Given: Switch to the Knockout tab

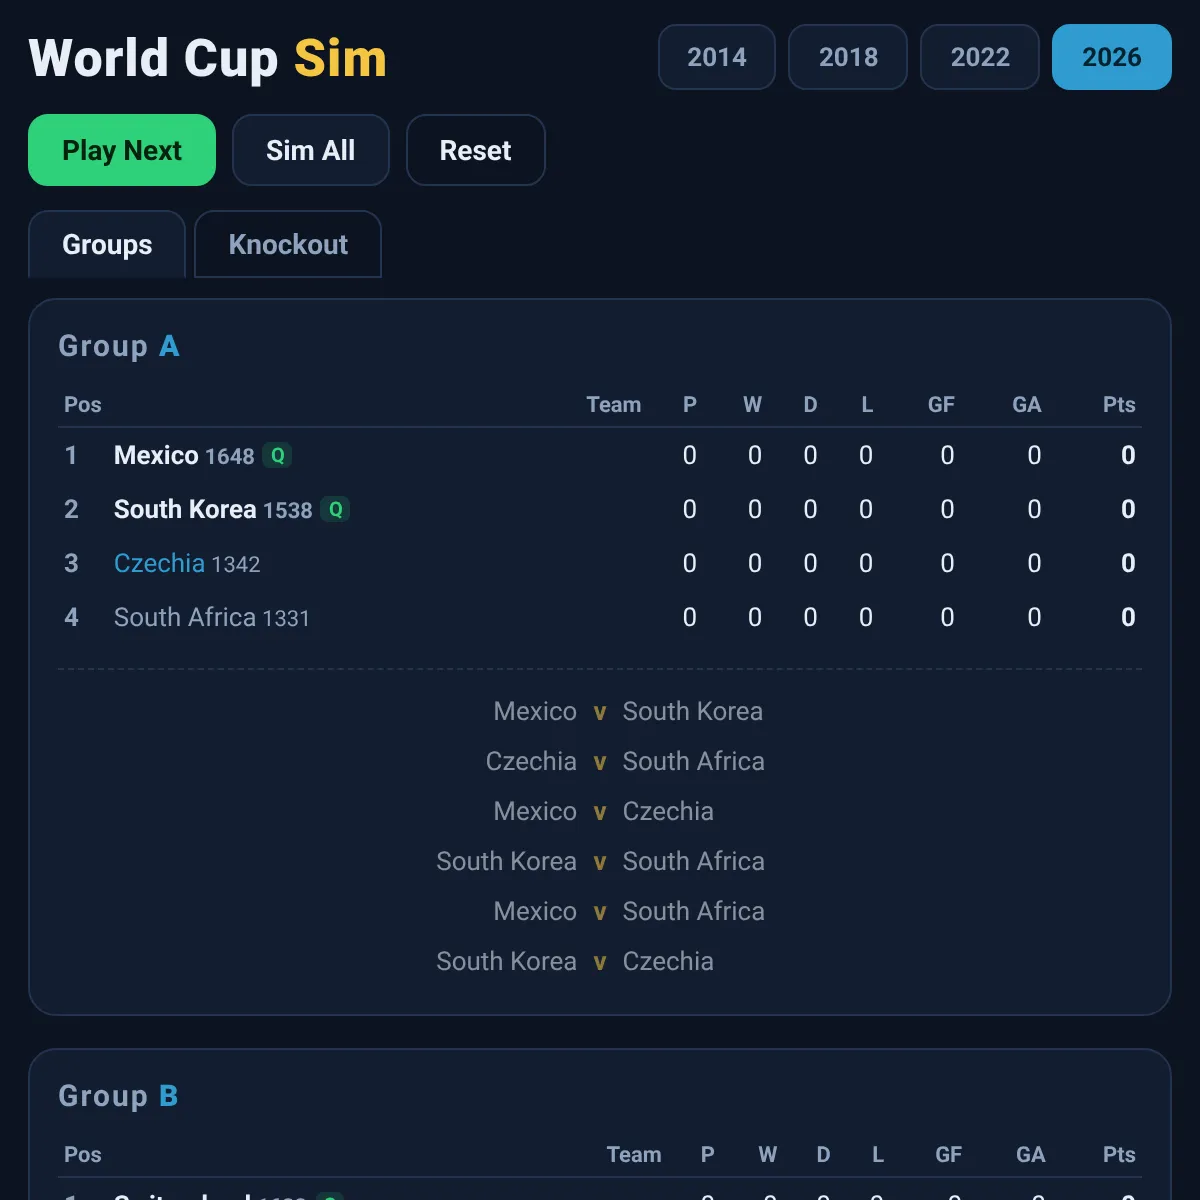Looking at the screenshot, I should (288, 244).
